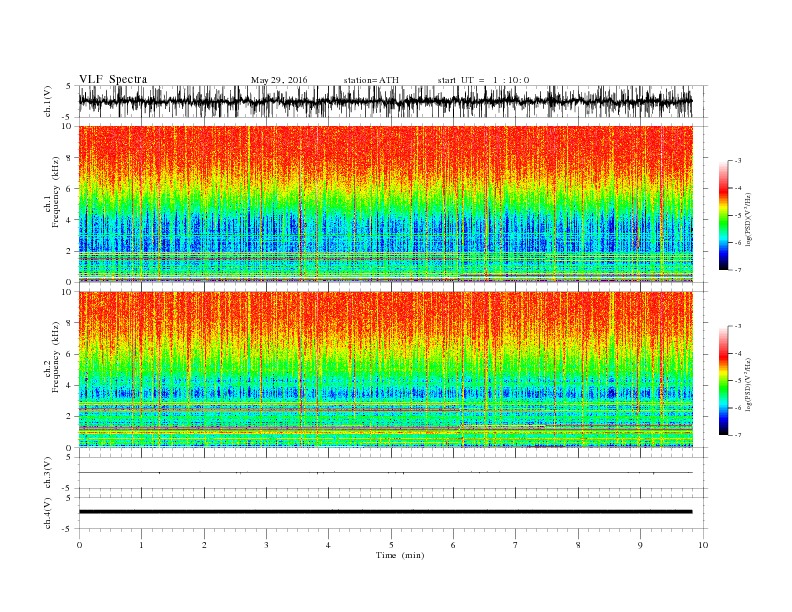Click the "-5" tick on lower colorbar

click(737, 381)
